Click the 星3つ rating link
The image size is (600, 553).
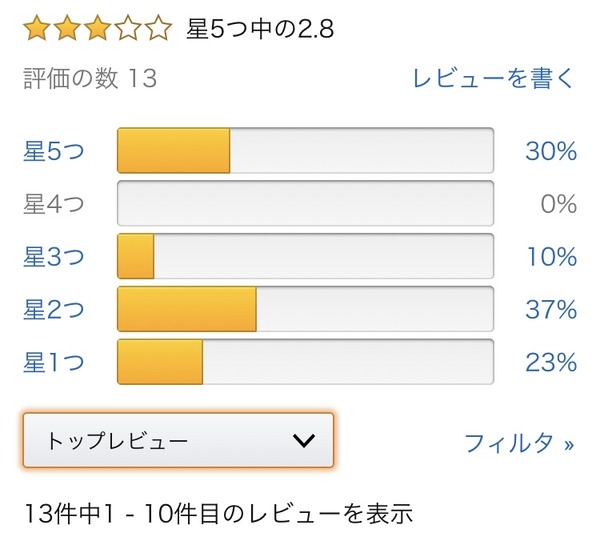tap(54, 257)
